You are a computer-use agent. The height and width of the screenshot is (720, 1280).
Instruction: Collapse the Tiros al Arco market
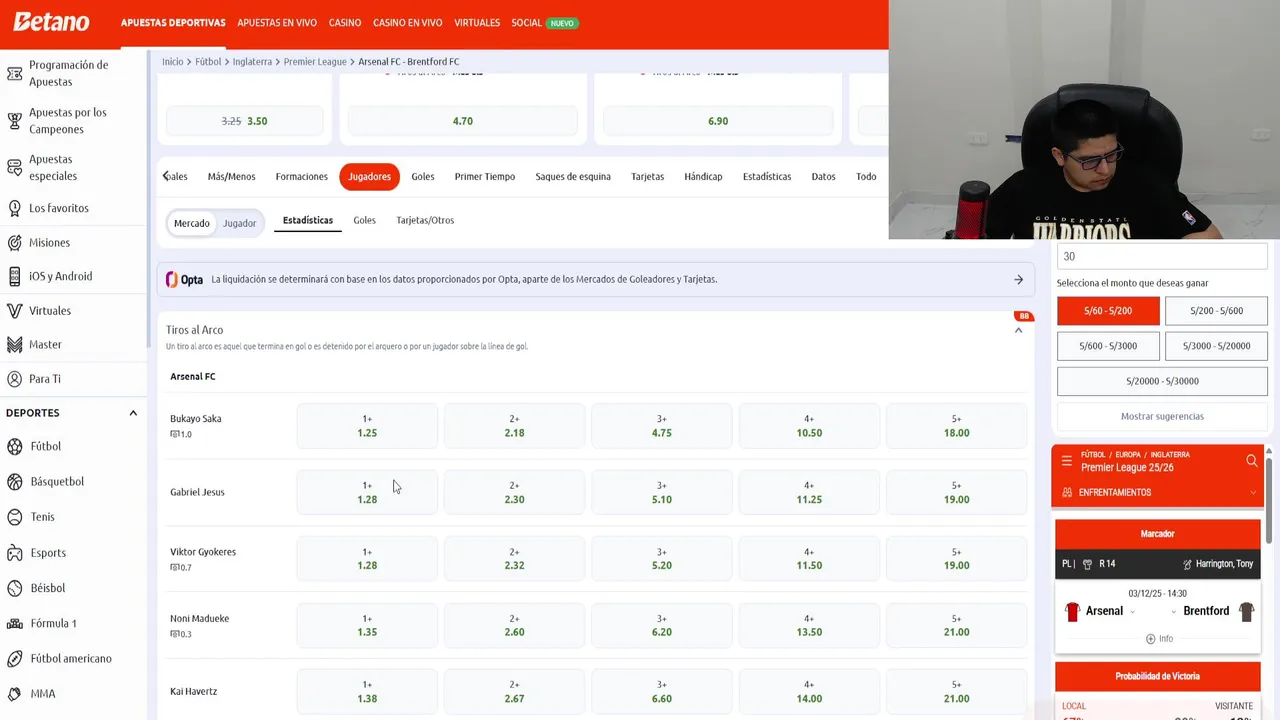coord(1018,330)
